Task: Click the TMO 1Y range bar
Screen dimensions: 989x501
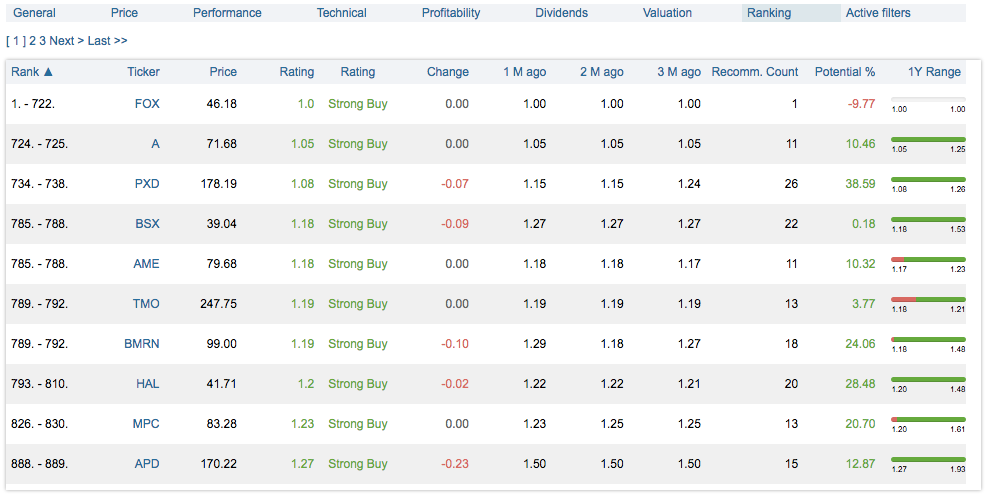Action: coord(928,300)
